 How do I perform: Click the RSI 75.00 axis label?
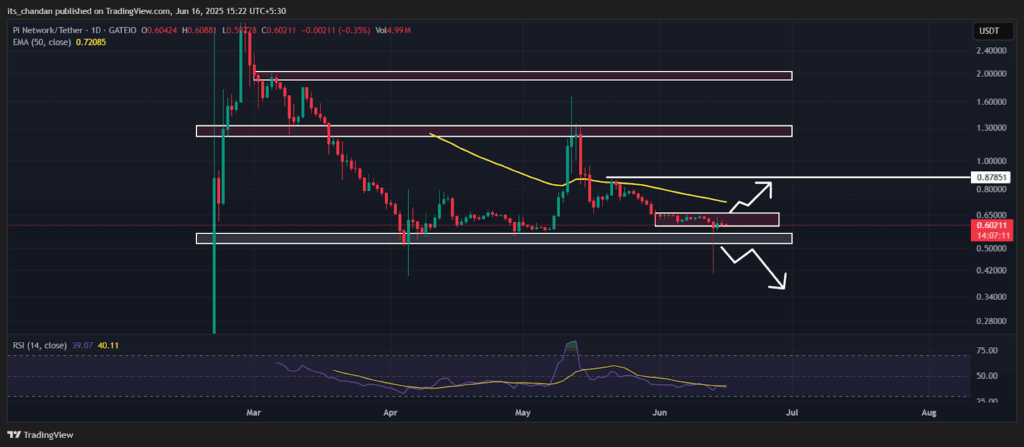tap(986, 351)
